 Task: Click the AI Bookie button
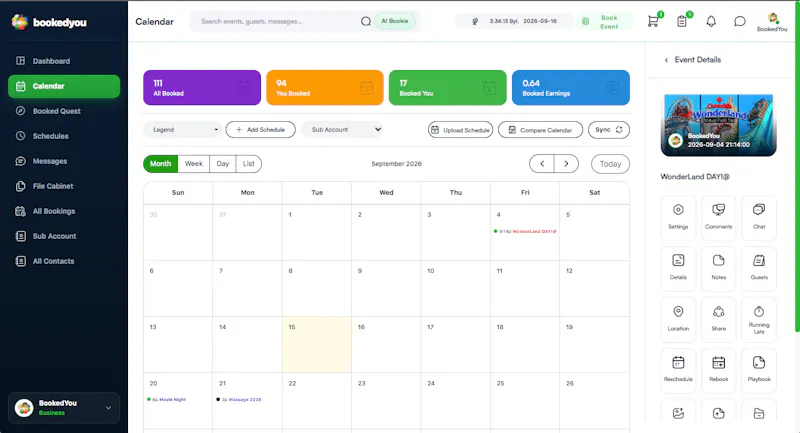tap(394, 21)
